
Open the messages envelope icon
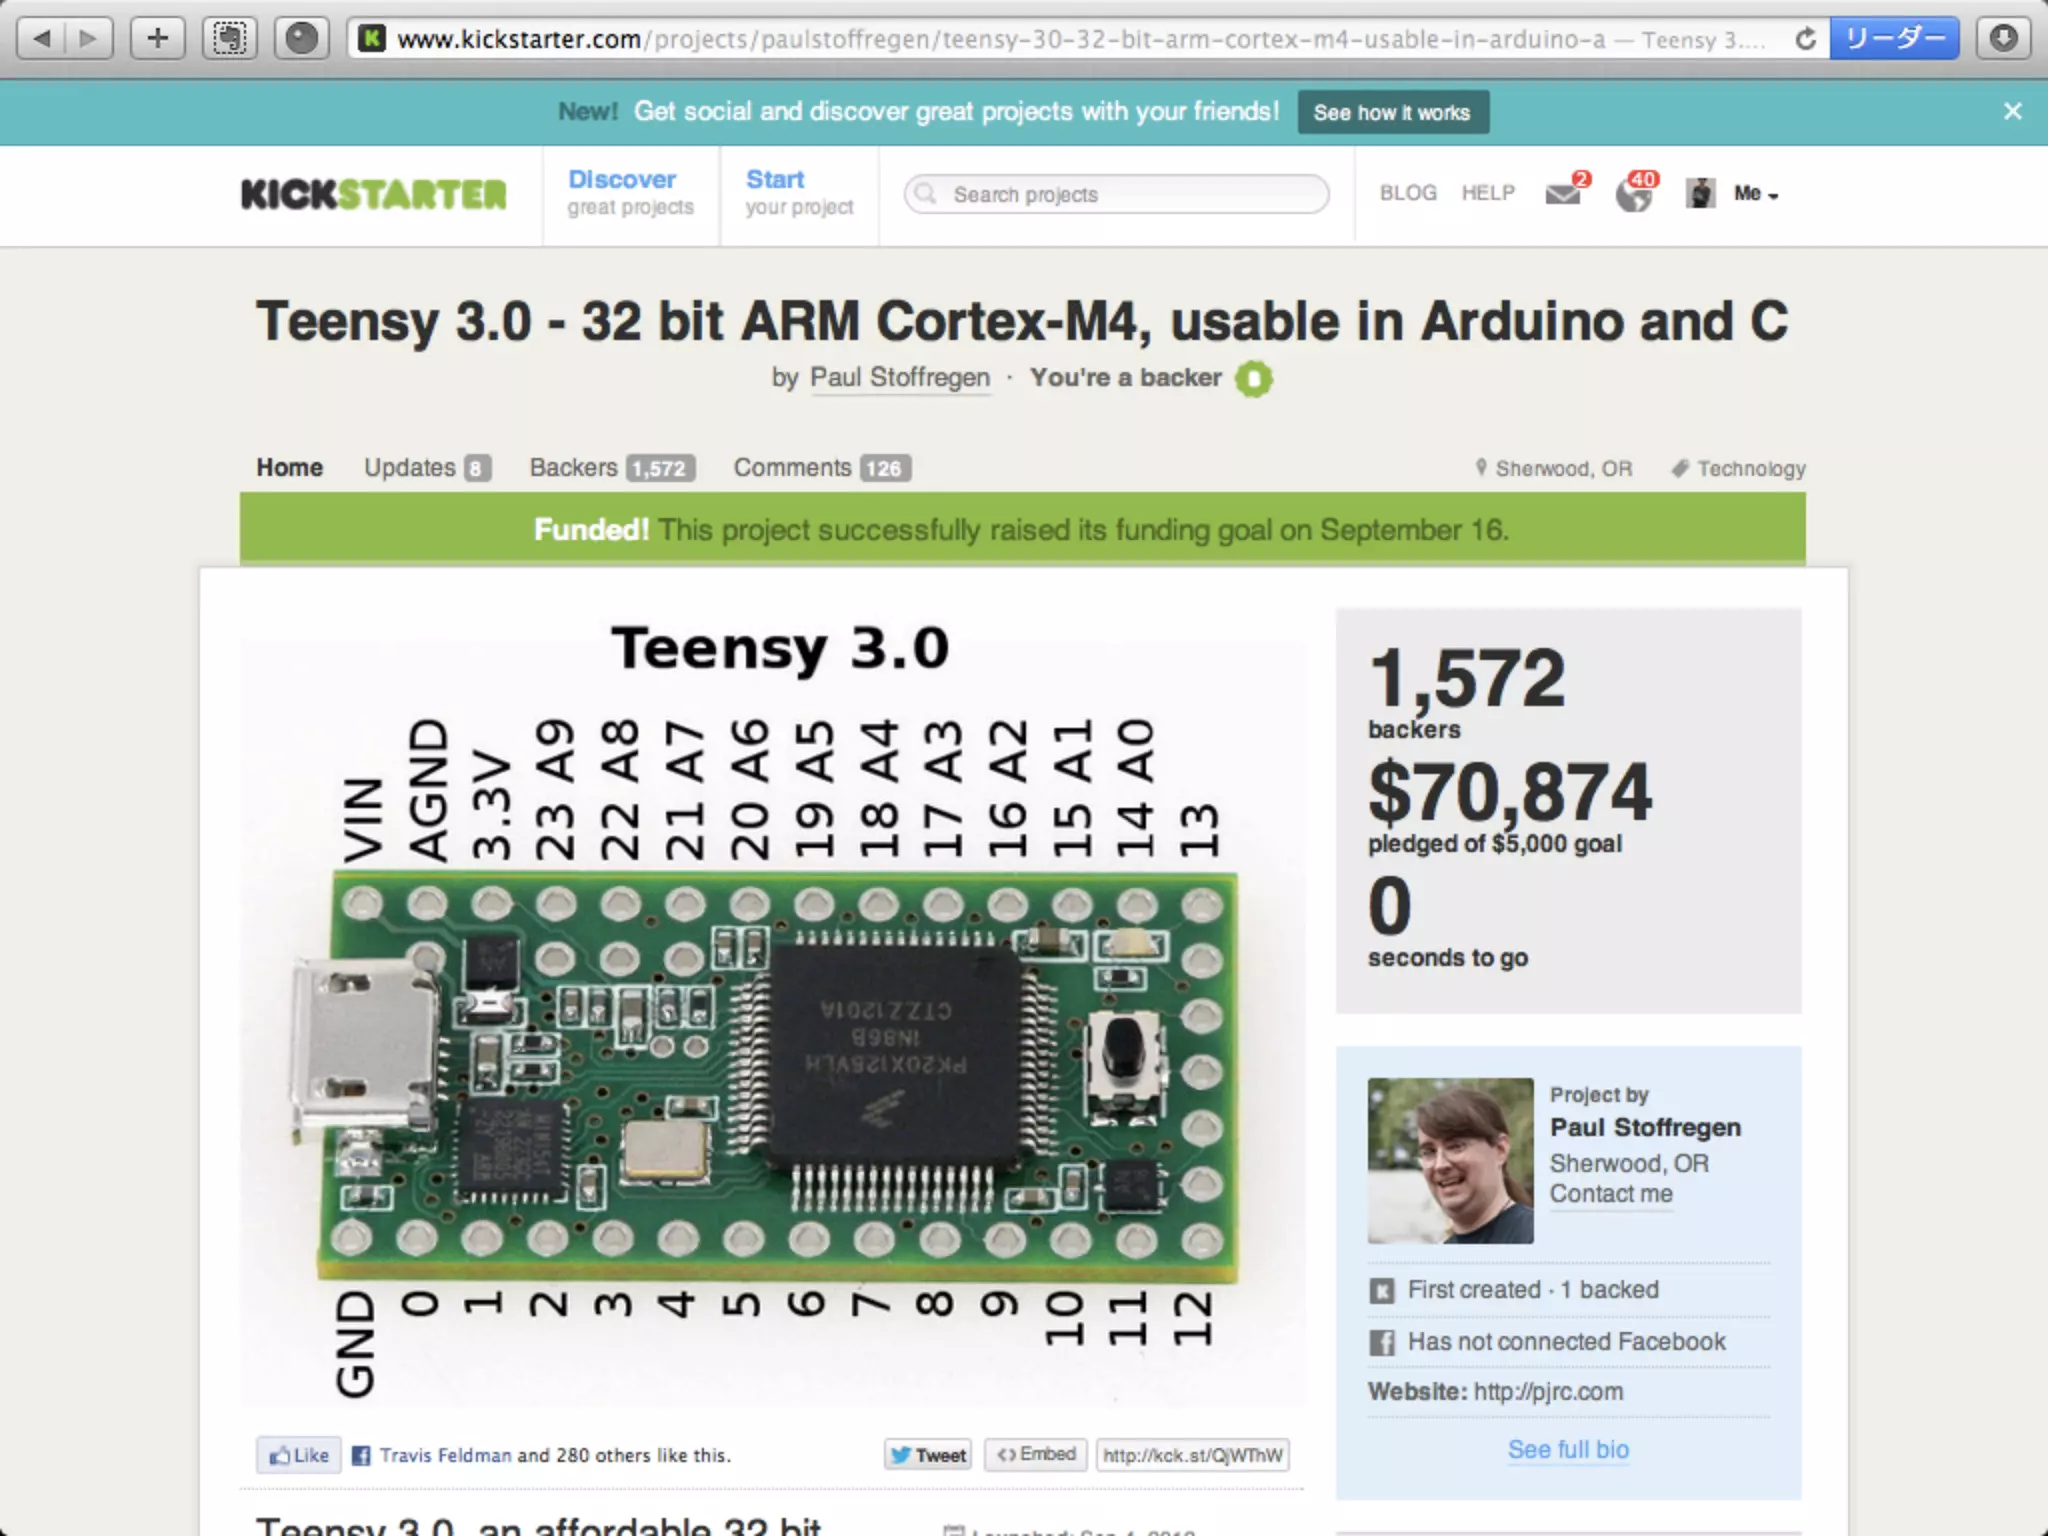click(x=1563, y=192)
